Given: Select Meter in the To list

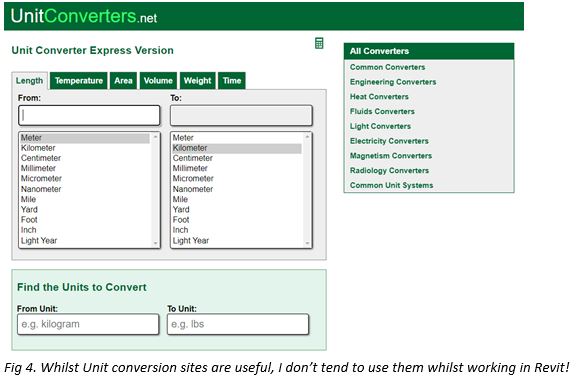Looking at the screenshot, I should point(237,138).
